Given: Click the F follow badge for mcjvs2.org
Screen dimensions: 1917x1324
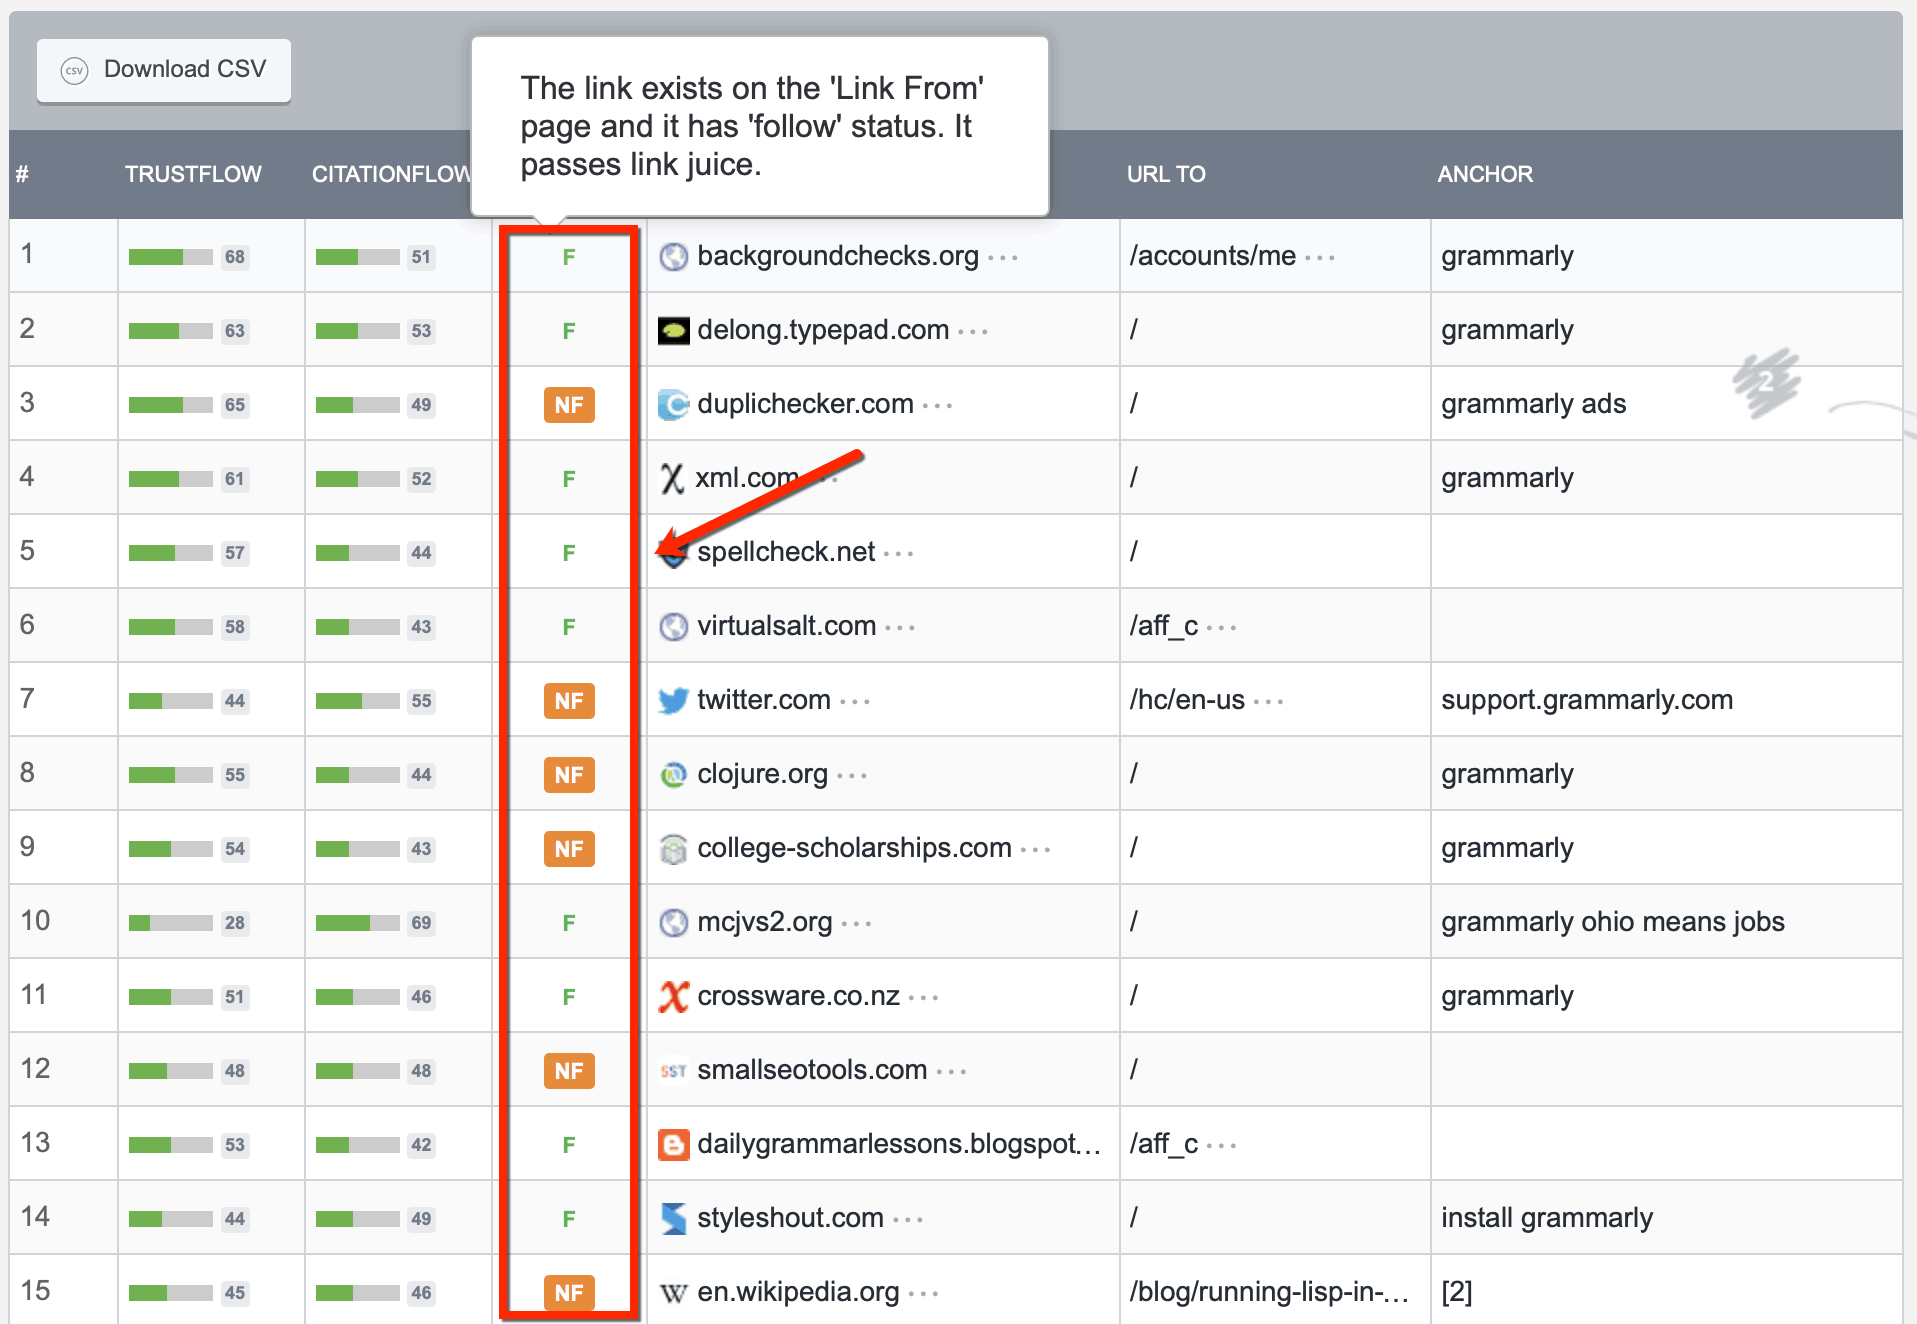Looking at the screenshot, I should pyautogui.click(x=569, y=923).
